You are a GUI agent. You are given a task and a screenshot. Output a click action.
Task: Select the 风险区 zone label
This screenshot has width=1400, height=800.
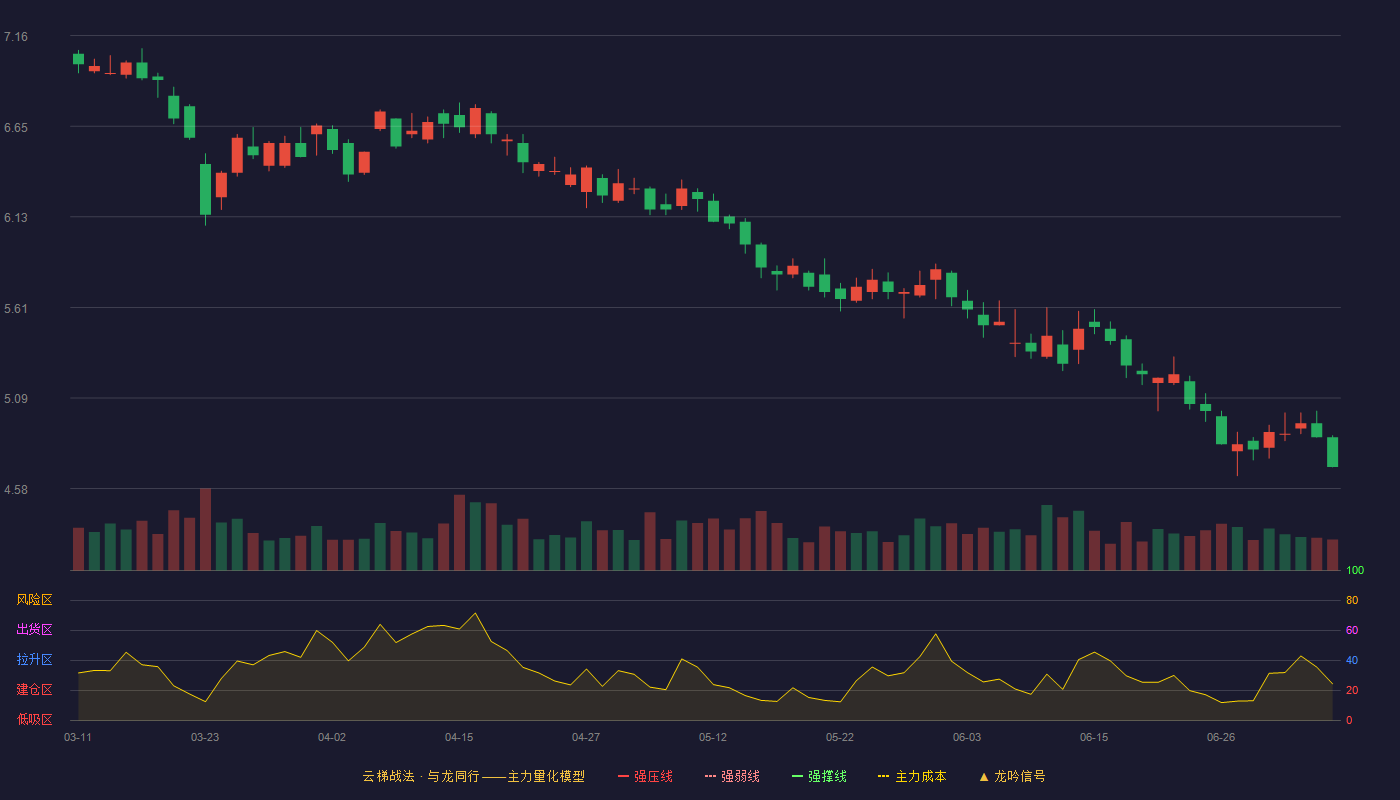[34, 600]
